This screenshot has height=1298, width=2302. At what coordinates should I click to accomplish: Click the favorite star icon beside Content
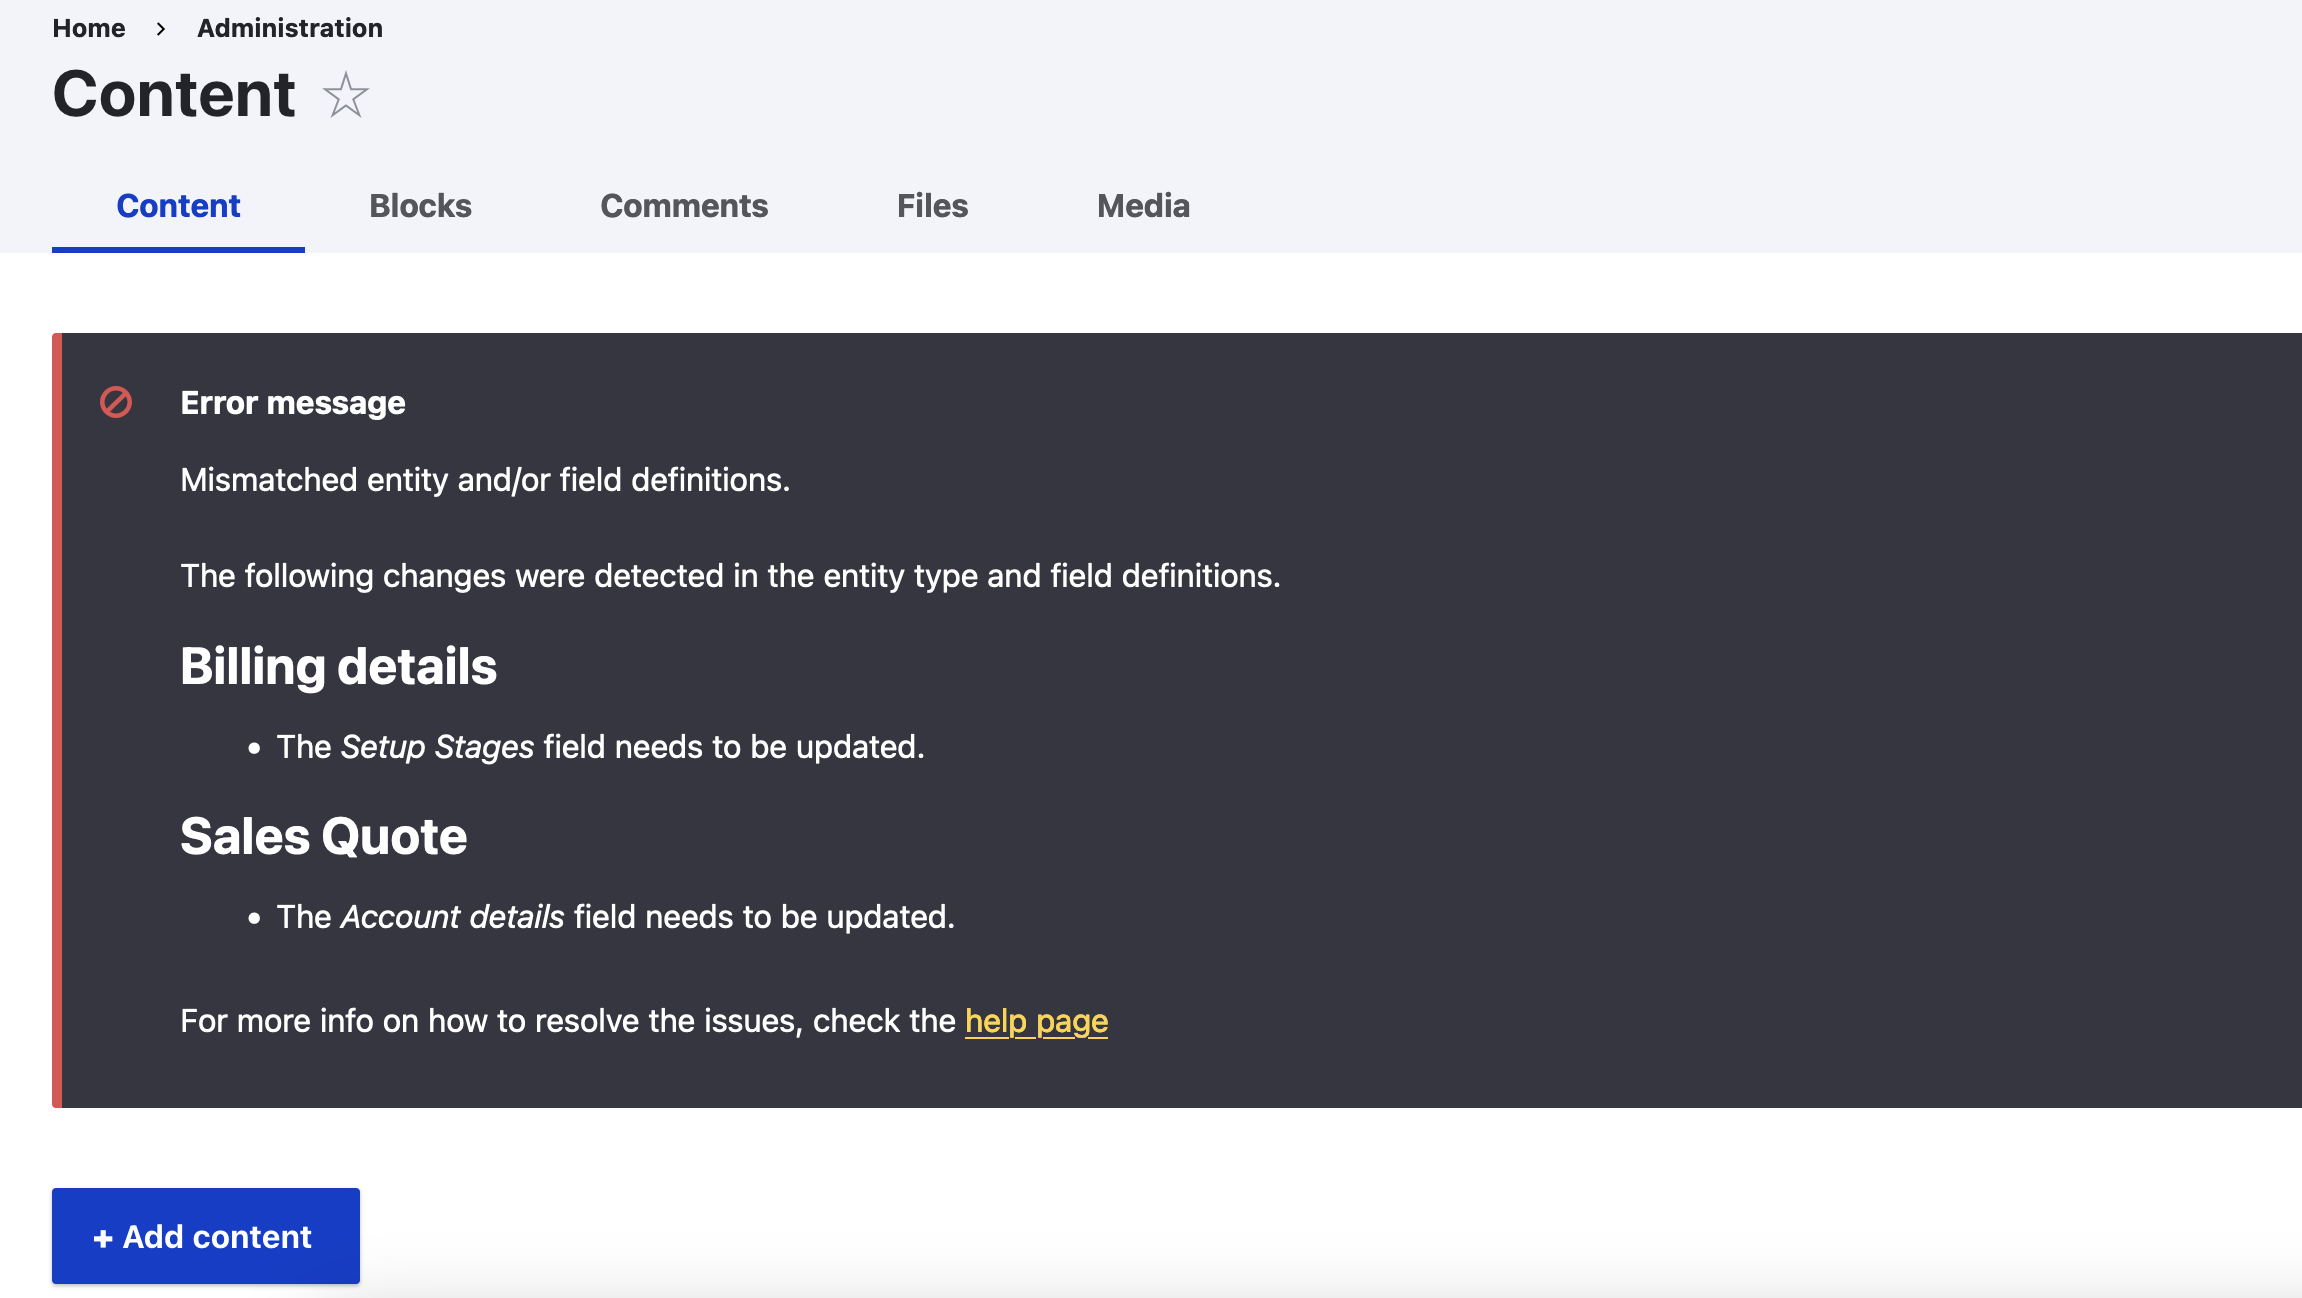346,96
